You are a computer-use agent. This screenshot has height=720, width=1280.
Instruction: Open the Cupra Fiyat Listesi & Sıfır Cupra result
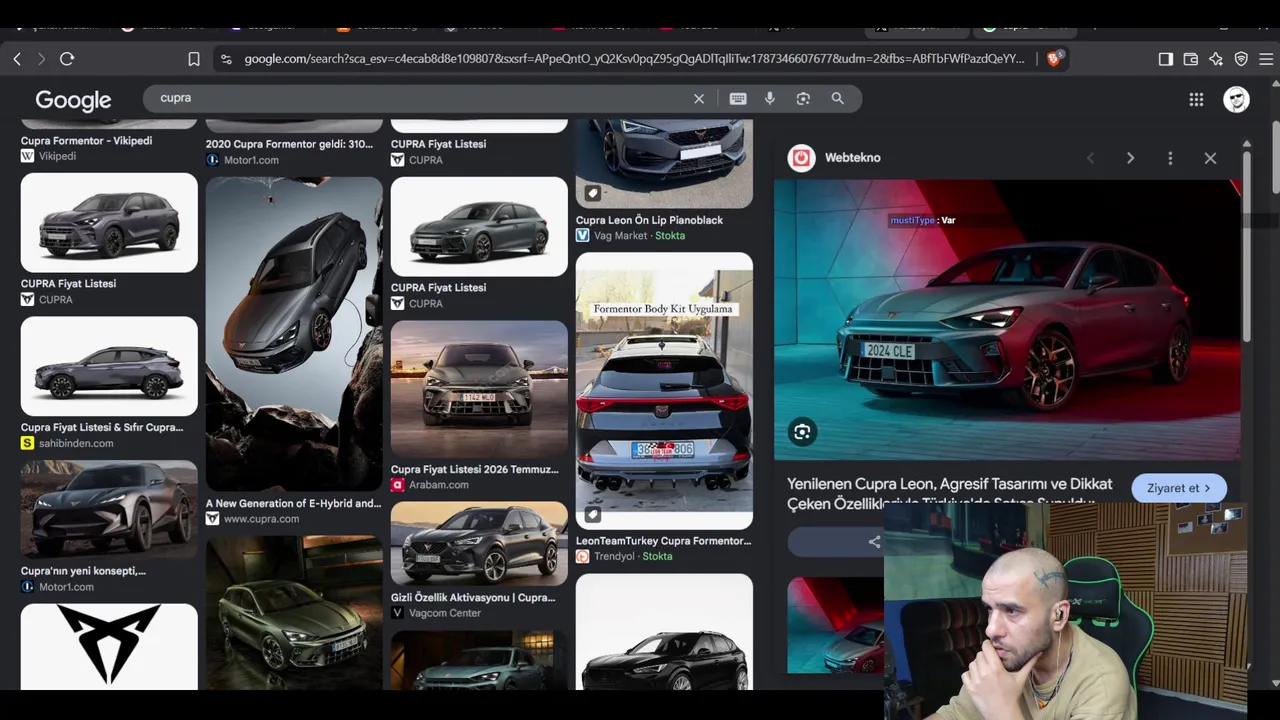102,427
